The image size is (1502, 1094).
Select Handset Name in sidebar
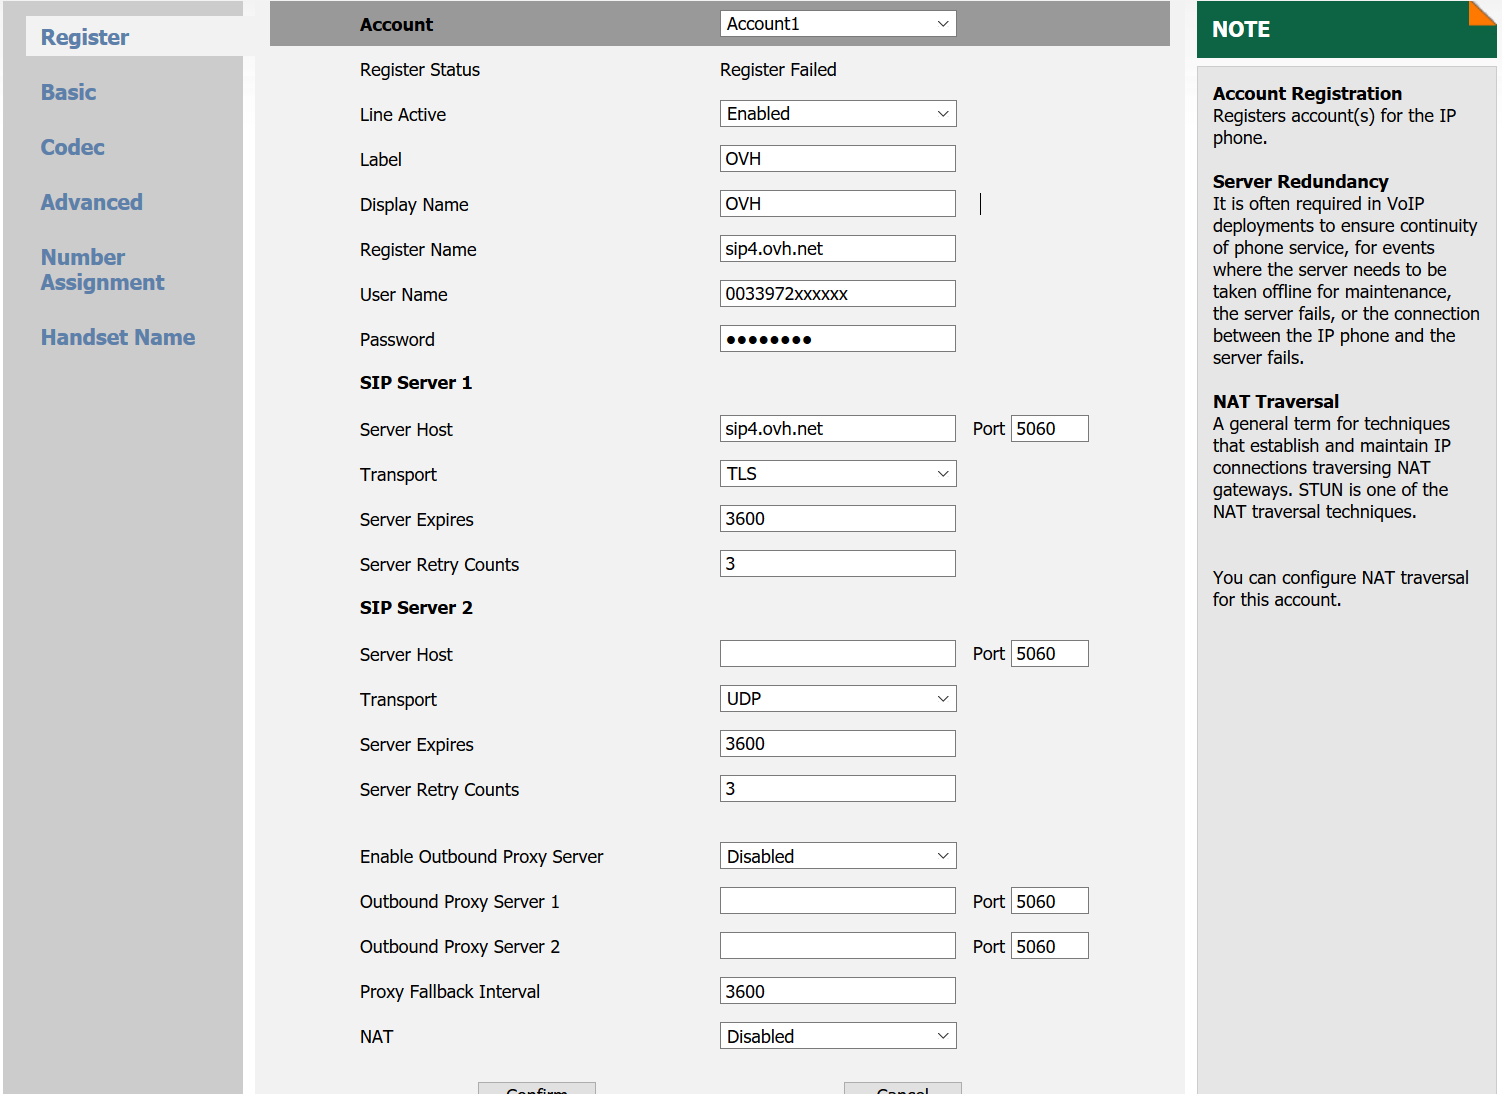(118, 338)
